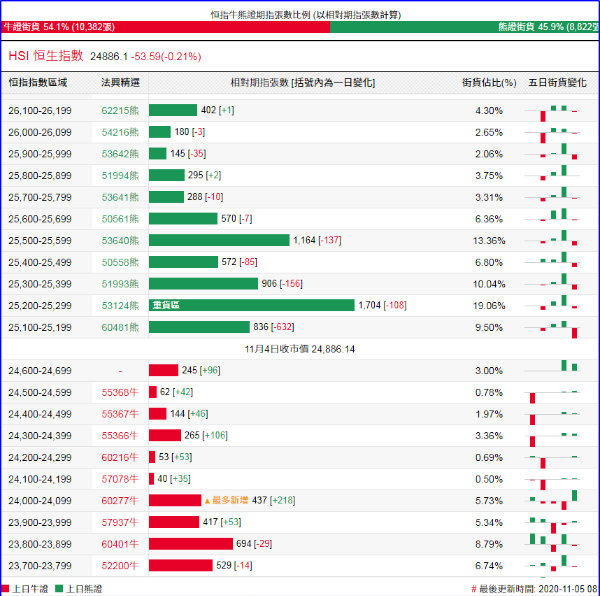600x596 pixels.
Task: Click the 相對期指張數 column header
Action: [303, 83]
